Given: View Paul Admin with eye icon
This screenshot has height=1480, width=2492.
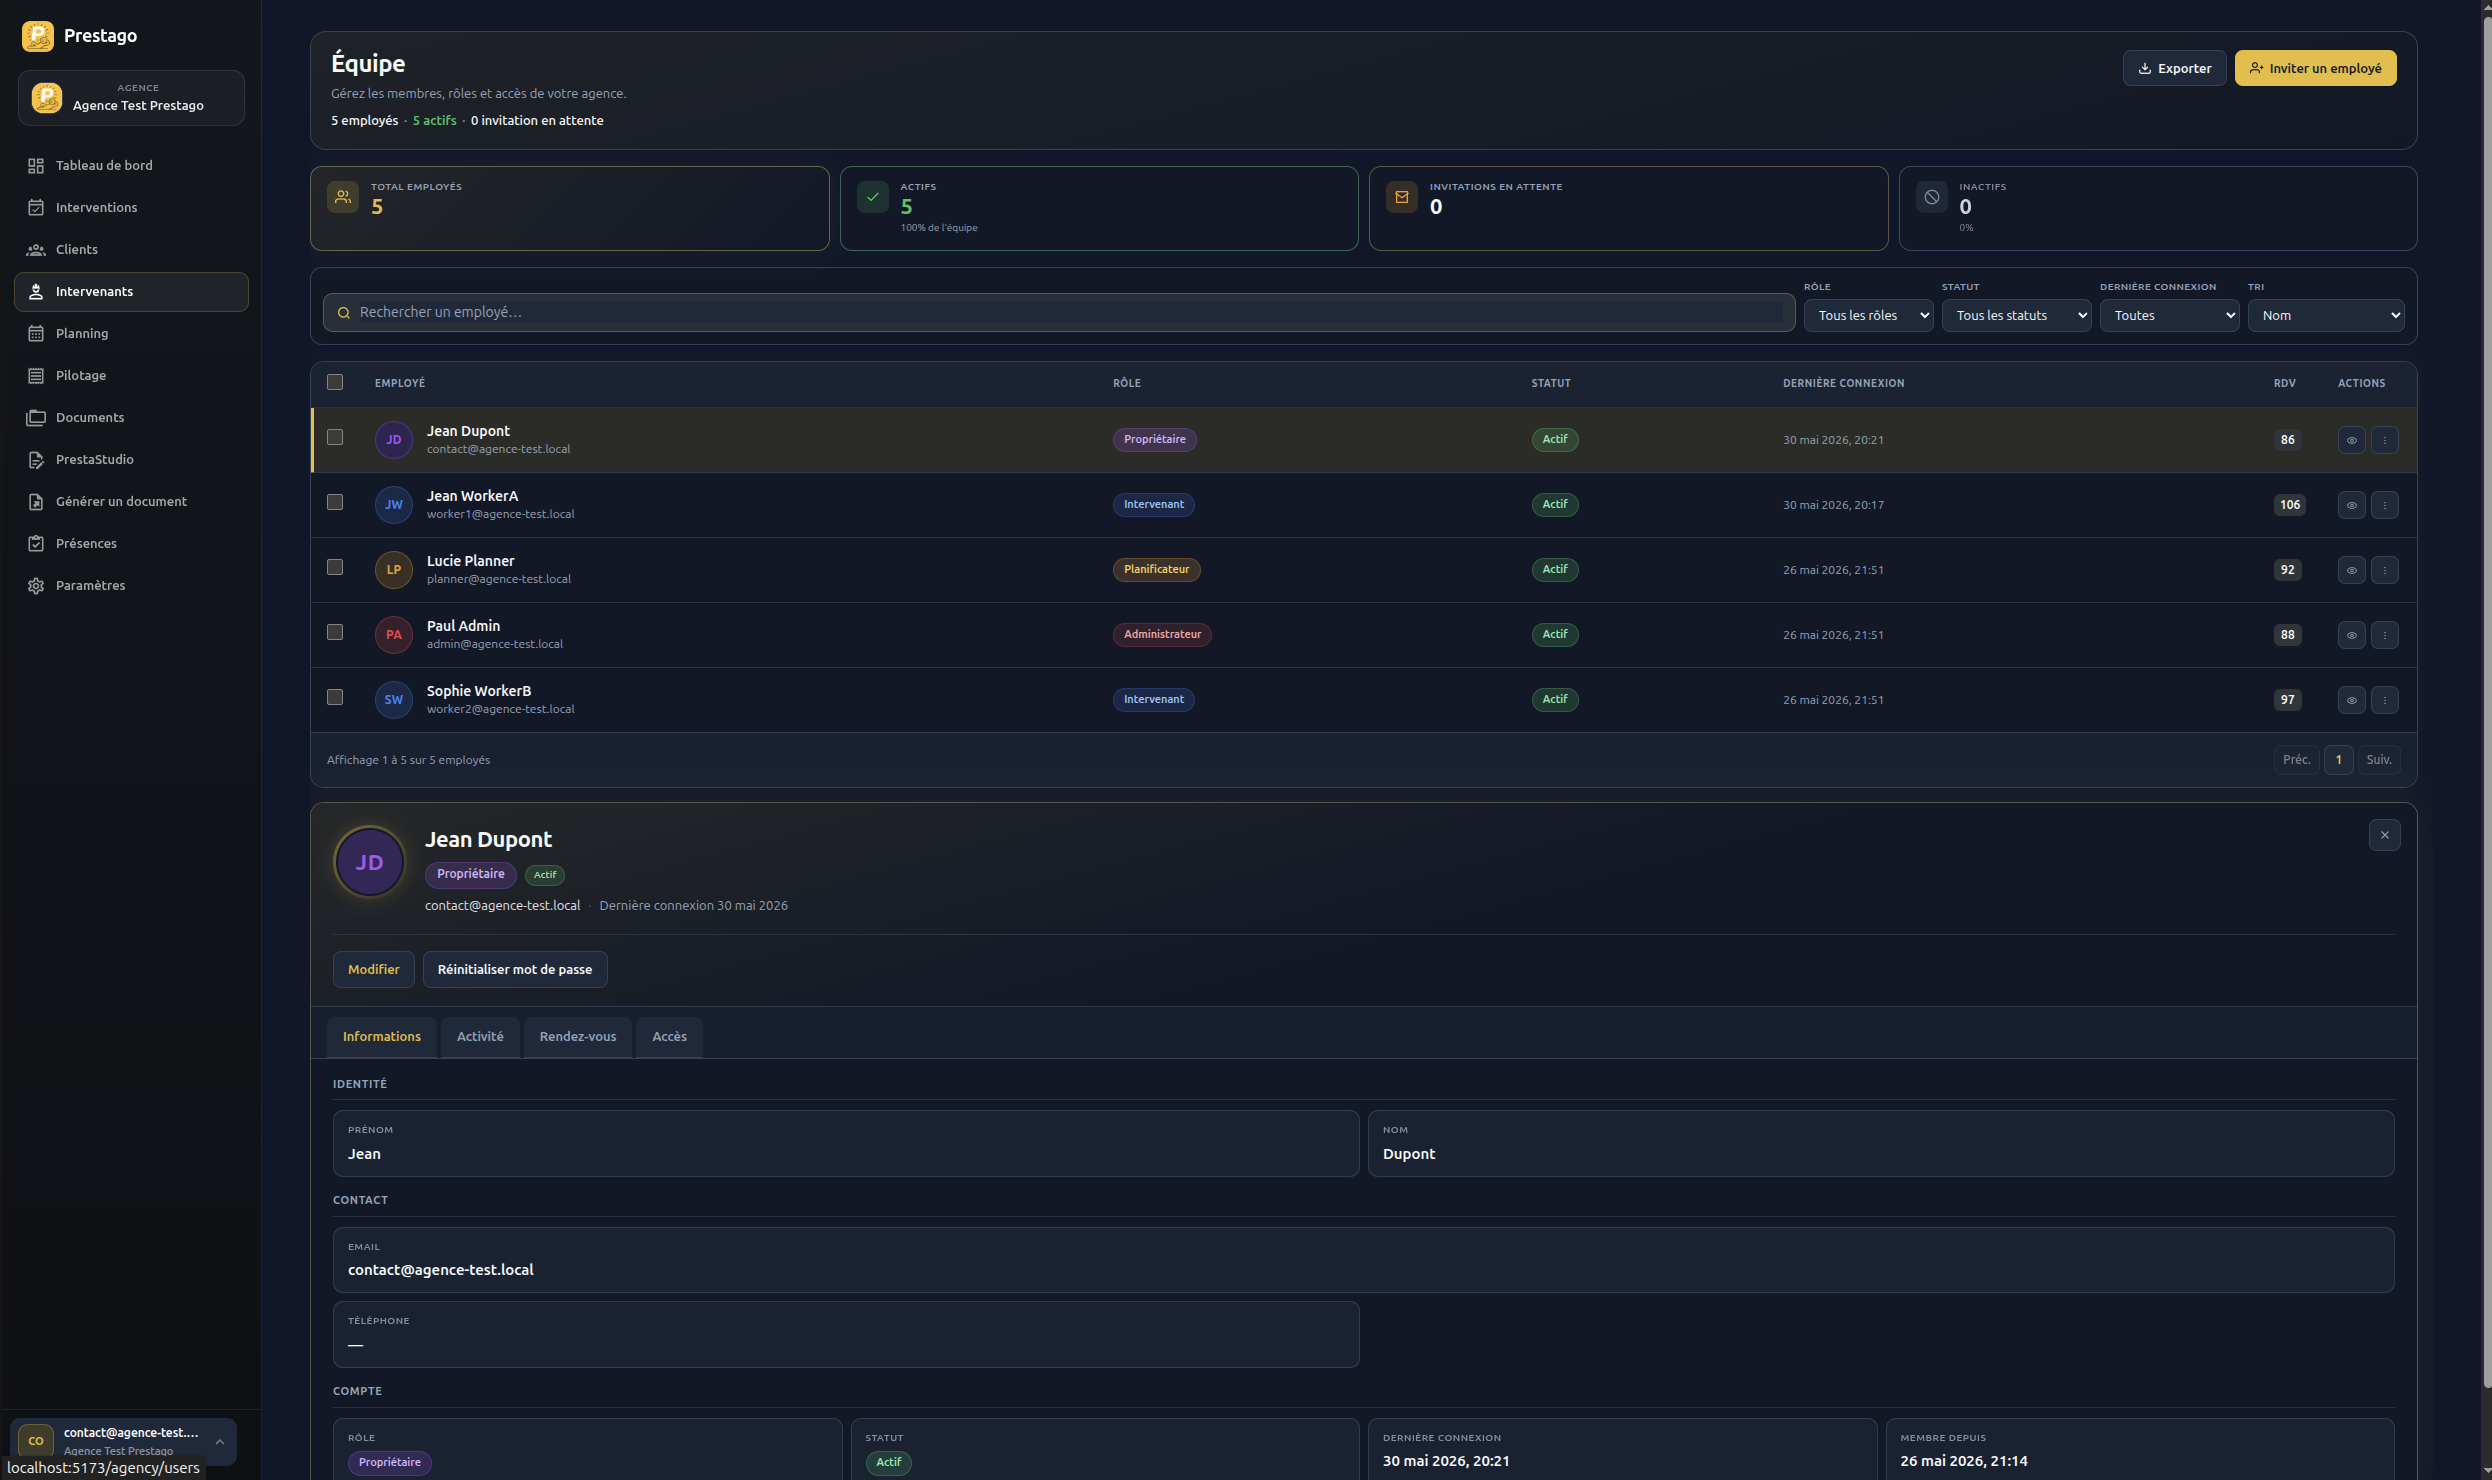Looking at the screenshot, I should point(2351,635).
